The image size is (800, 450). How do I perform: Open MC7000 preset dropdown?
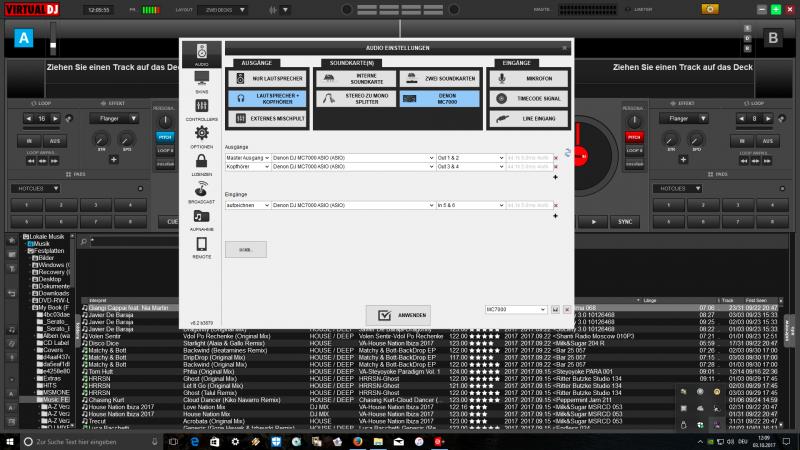pyautogui.click(x=516, y=310)
